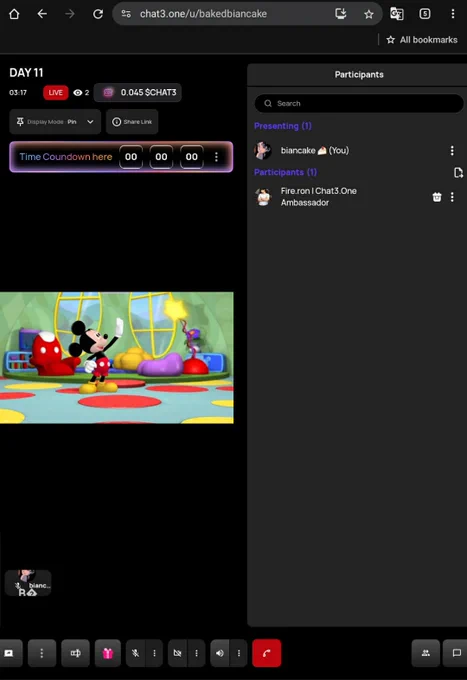Screen dimensions: 467x680
Task: Click the DAY 11 stream title
Action: coord(26,73)
